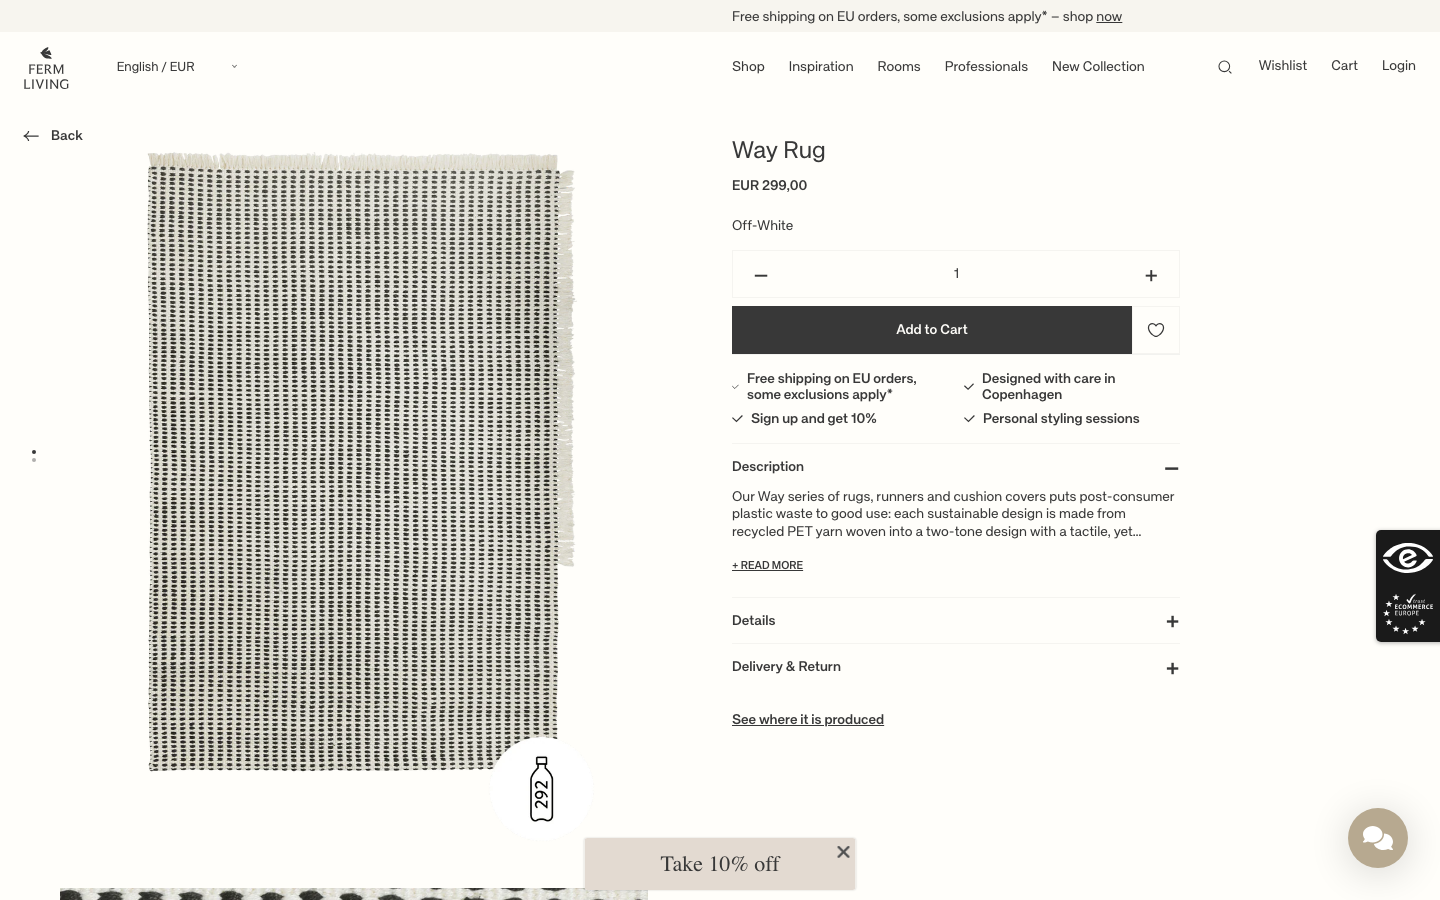
Task: Open the English / EUR language dropdown
Action: (177, 67)
